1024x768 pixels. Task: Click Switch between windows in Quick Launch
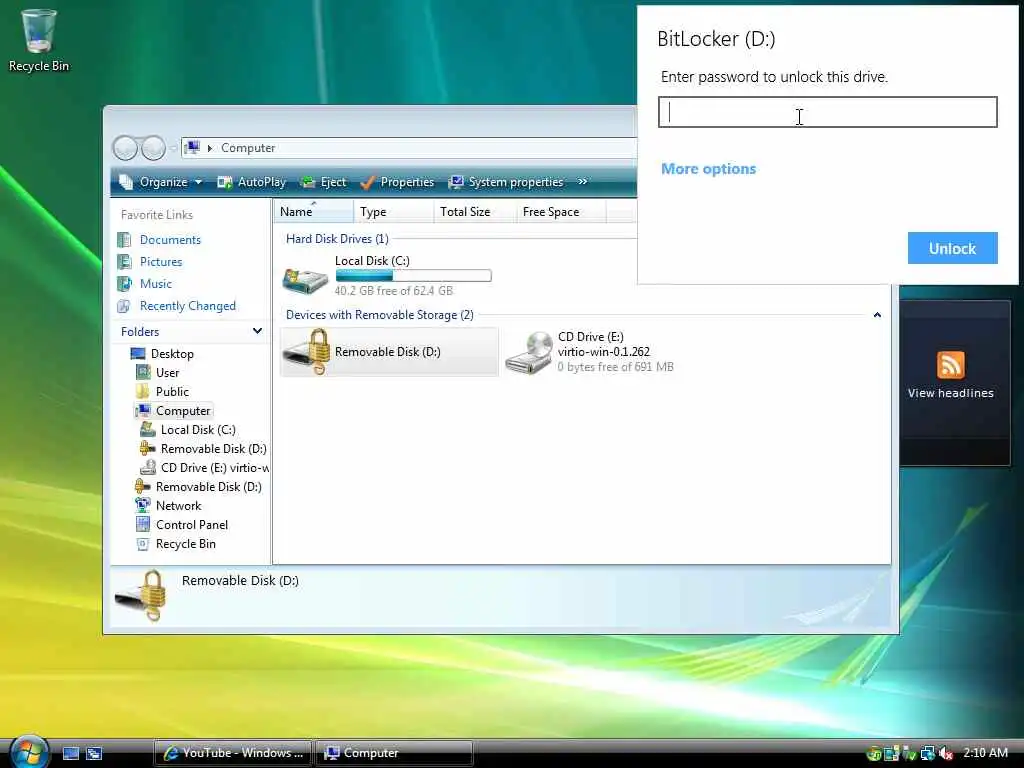(94, 753)
